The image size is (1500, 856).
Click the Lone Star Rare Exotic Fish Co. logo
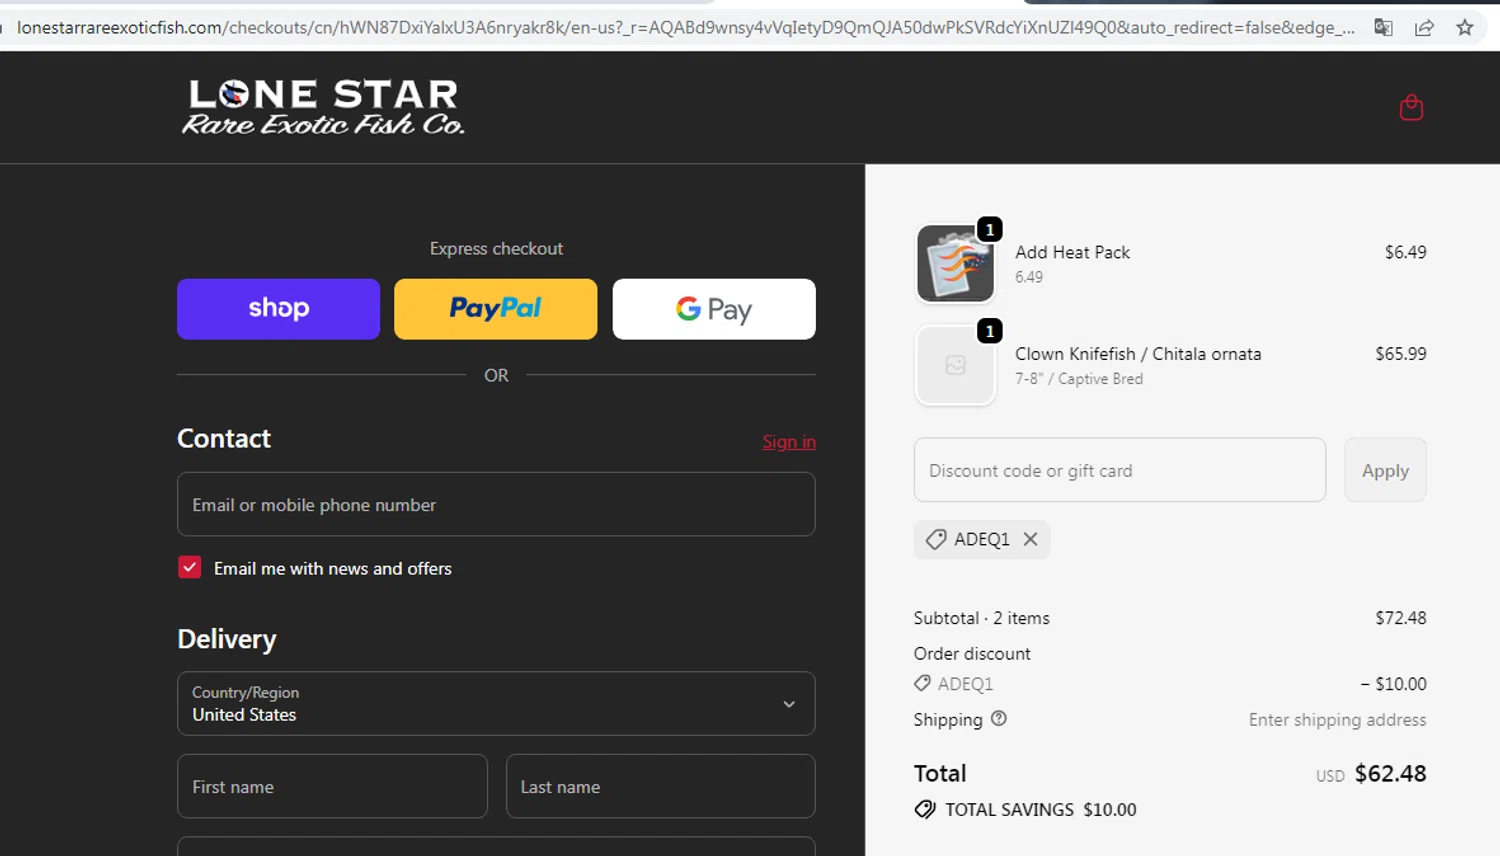click(x=323, y=107)
